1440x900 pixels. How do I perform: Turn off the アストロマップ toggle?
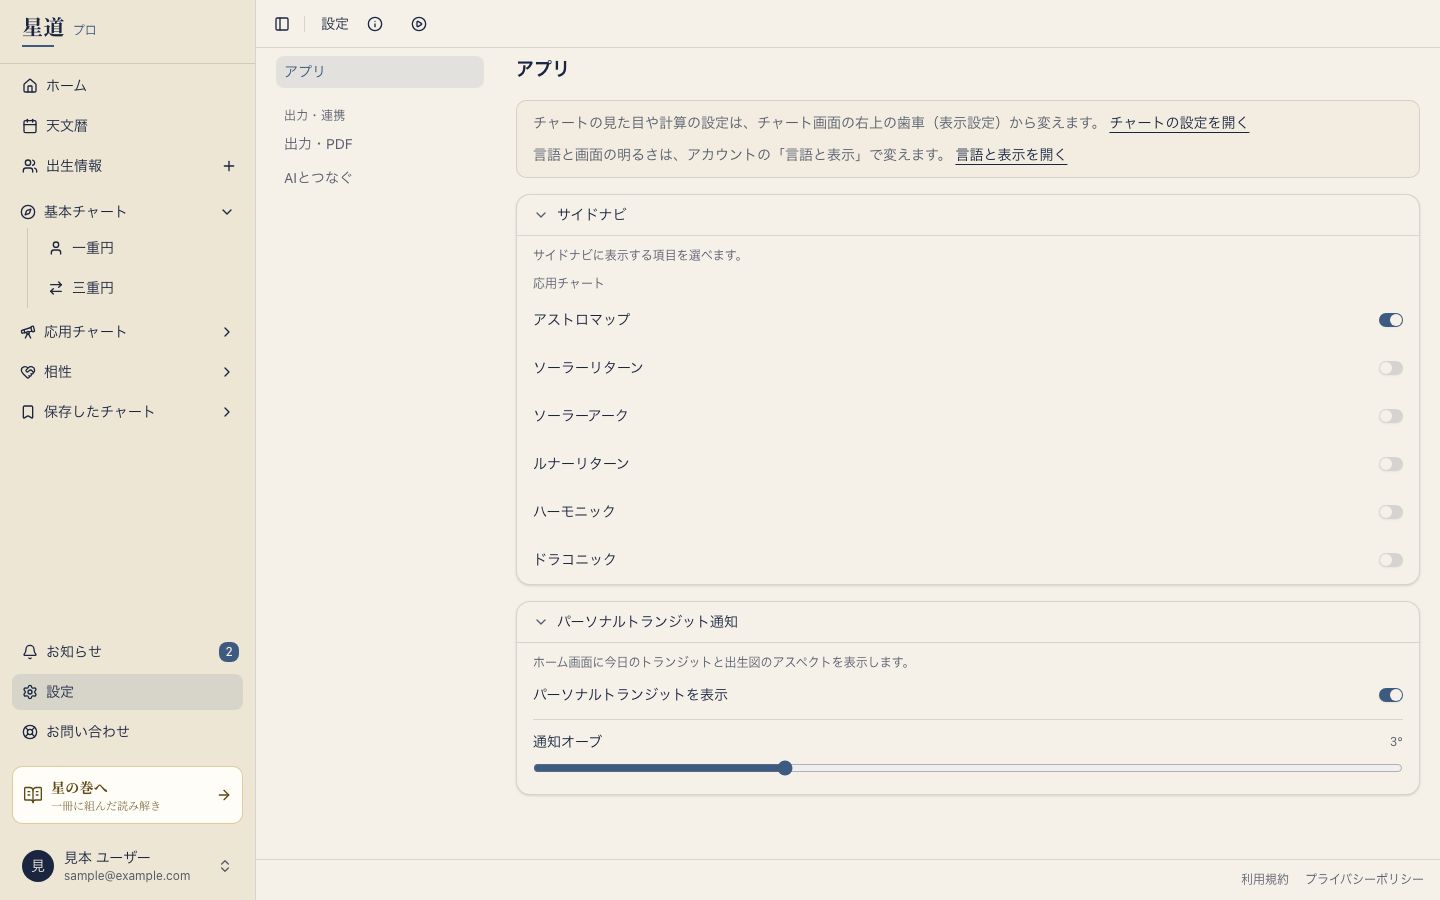[1391, 320]
